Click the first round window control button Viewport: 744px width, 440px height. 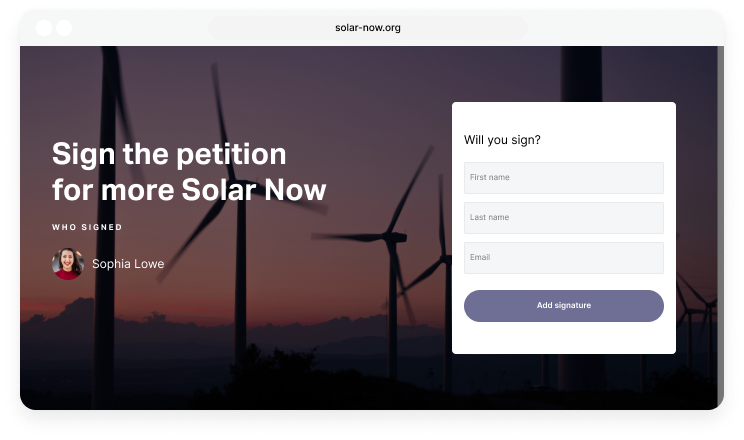coord(45,28)
